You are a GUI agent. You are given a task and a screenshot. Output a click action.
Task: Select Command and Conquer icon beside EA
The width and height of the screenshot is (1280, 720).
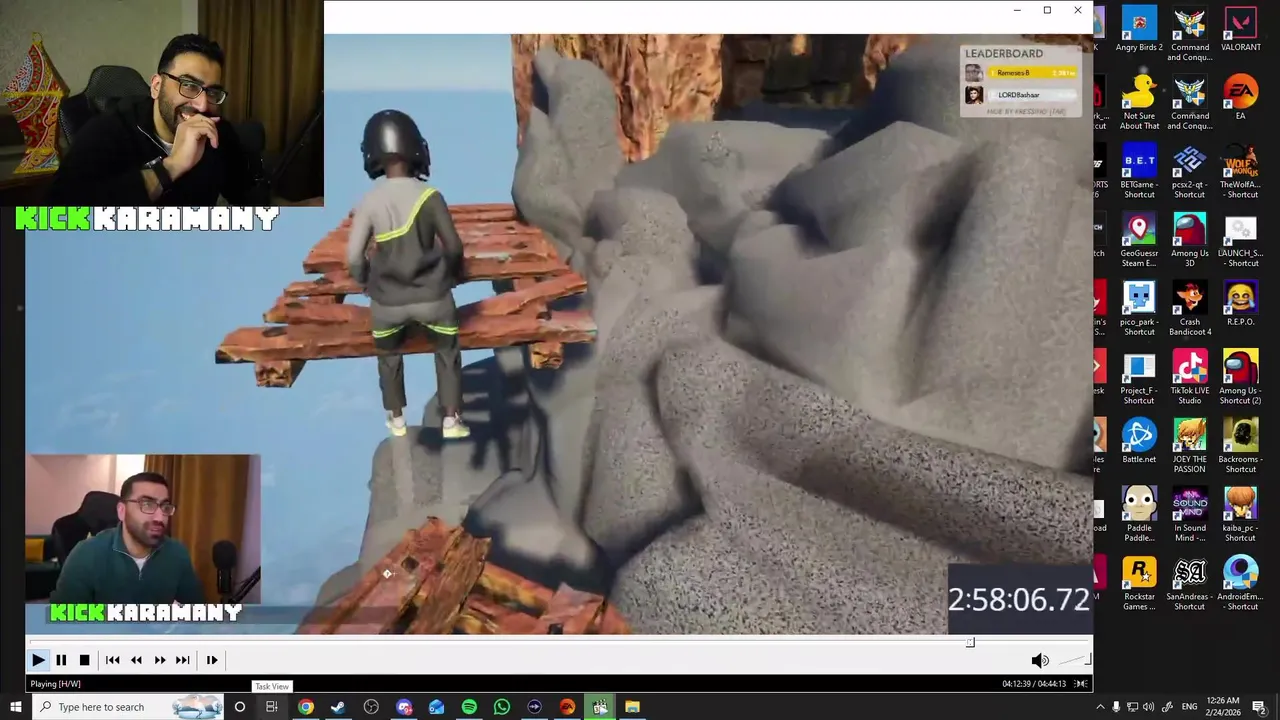[x=1190, y=102]
